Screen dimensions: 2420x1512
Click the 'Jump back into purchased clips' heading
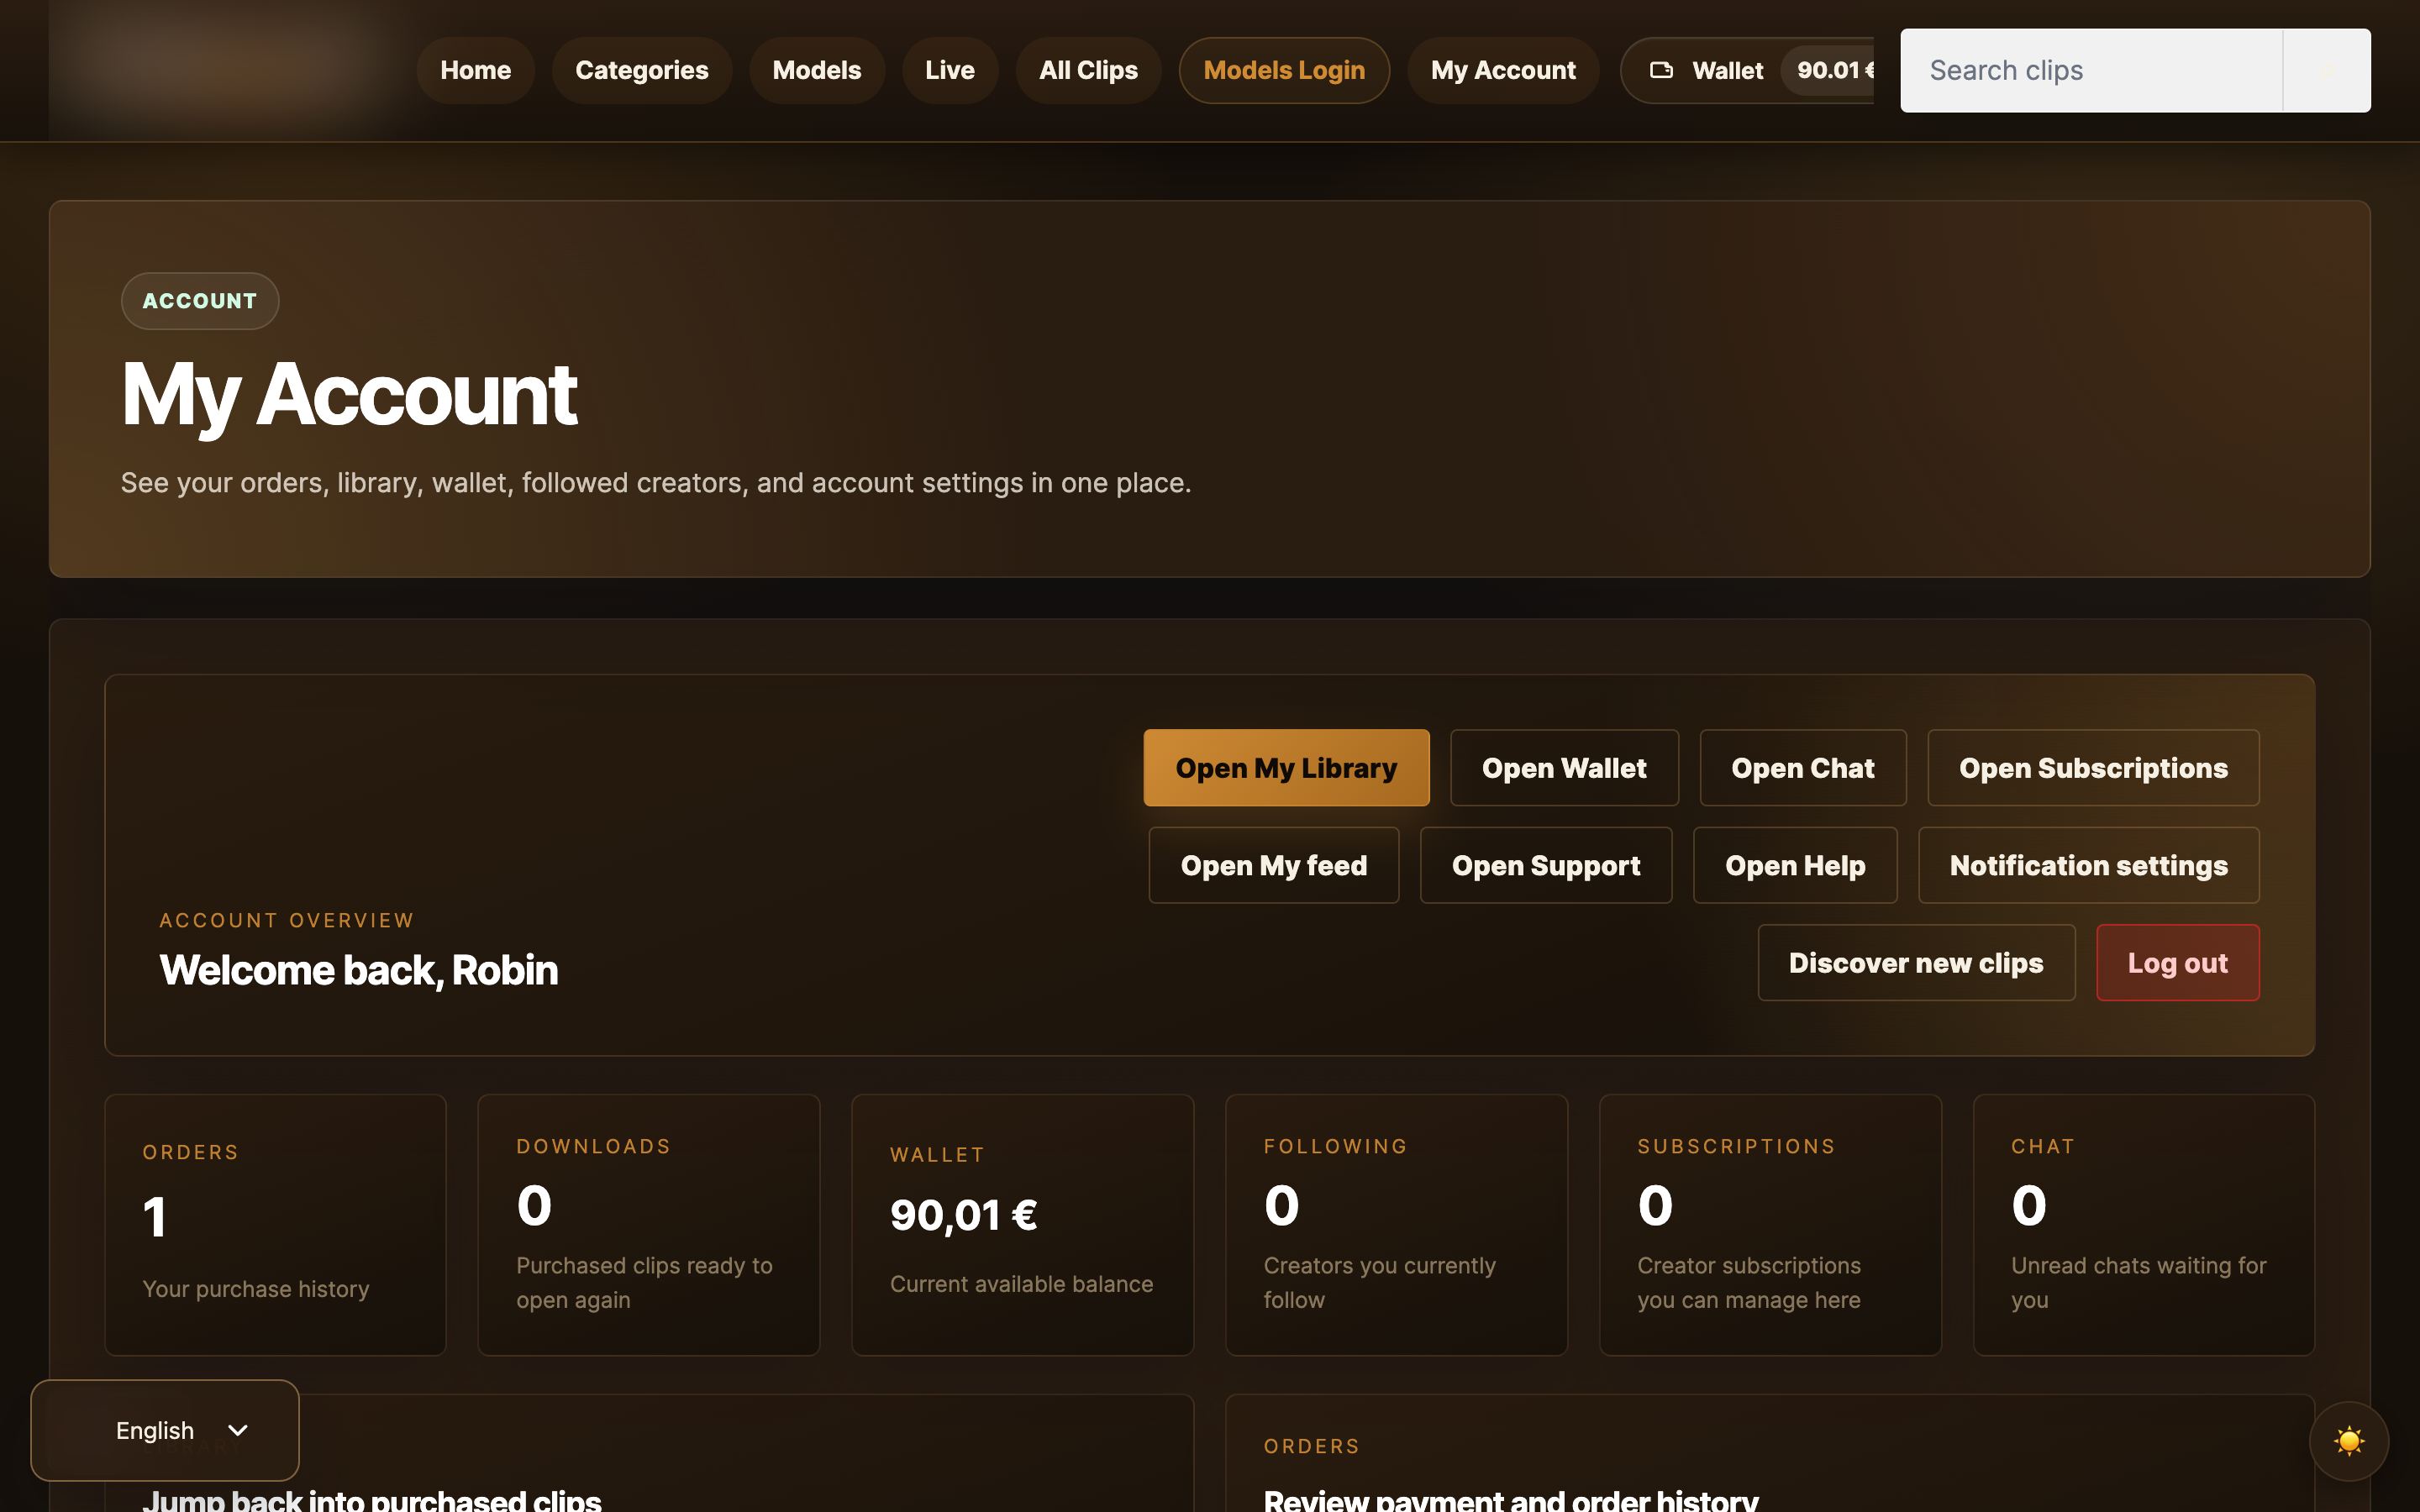[372, 1499]
